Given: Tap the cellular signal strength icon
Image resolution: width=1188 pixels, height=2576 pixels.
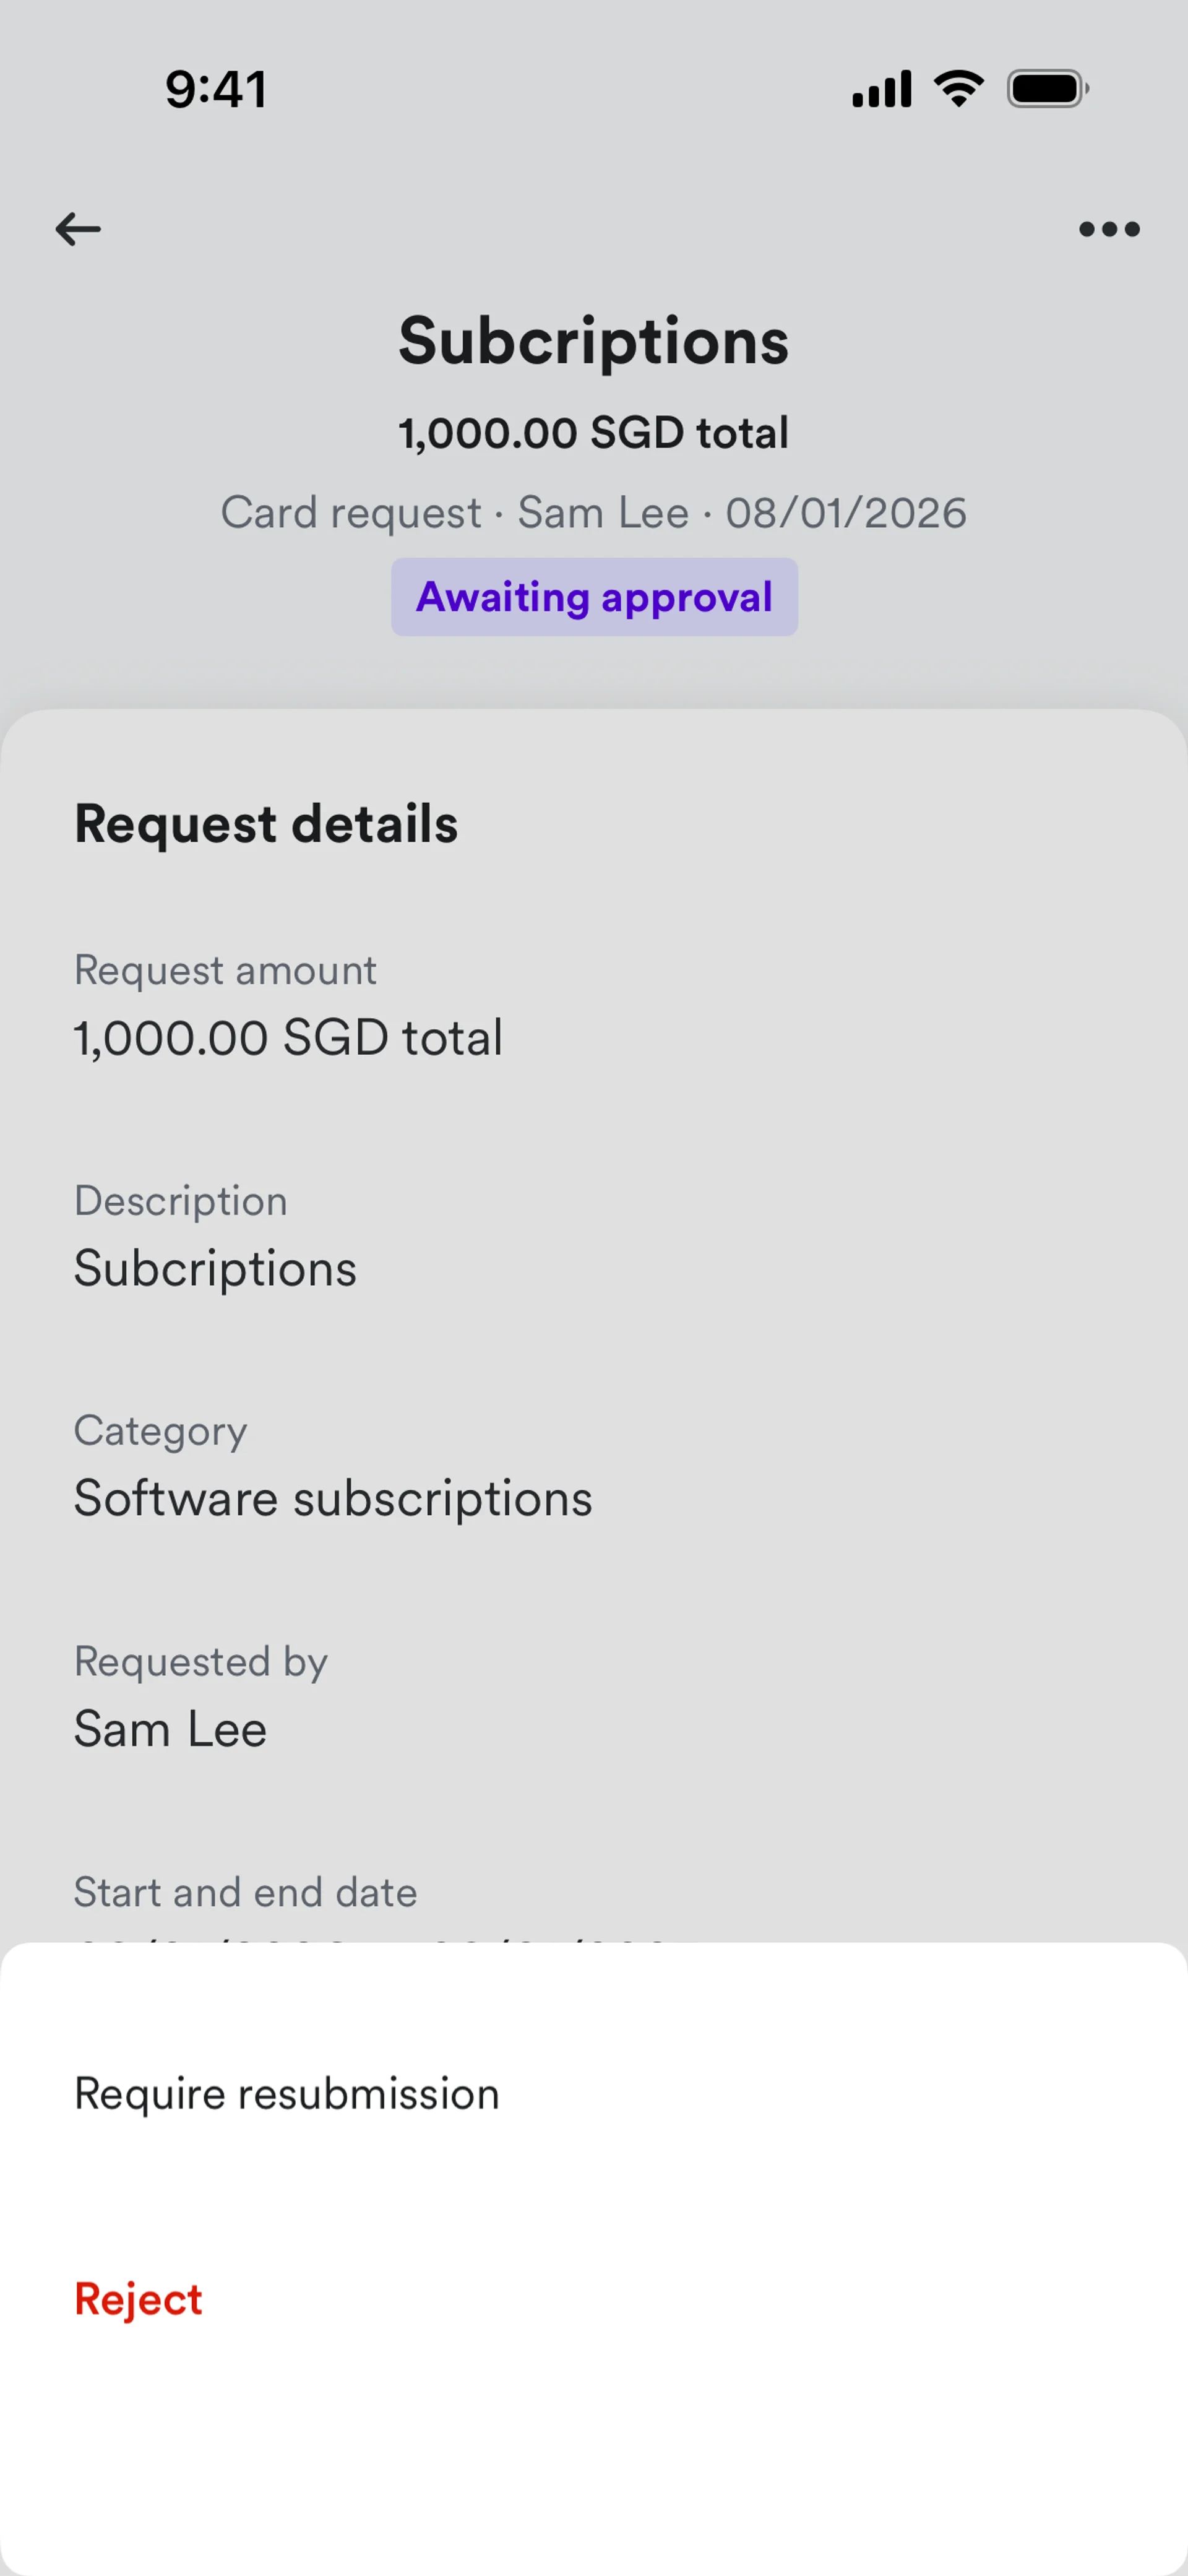Looking at the screenshot, I should pyautogui.click(x=881, y=89).
